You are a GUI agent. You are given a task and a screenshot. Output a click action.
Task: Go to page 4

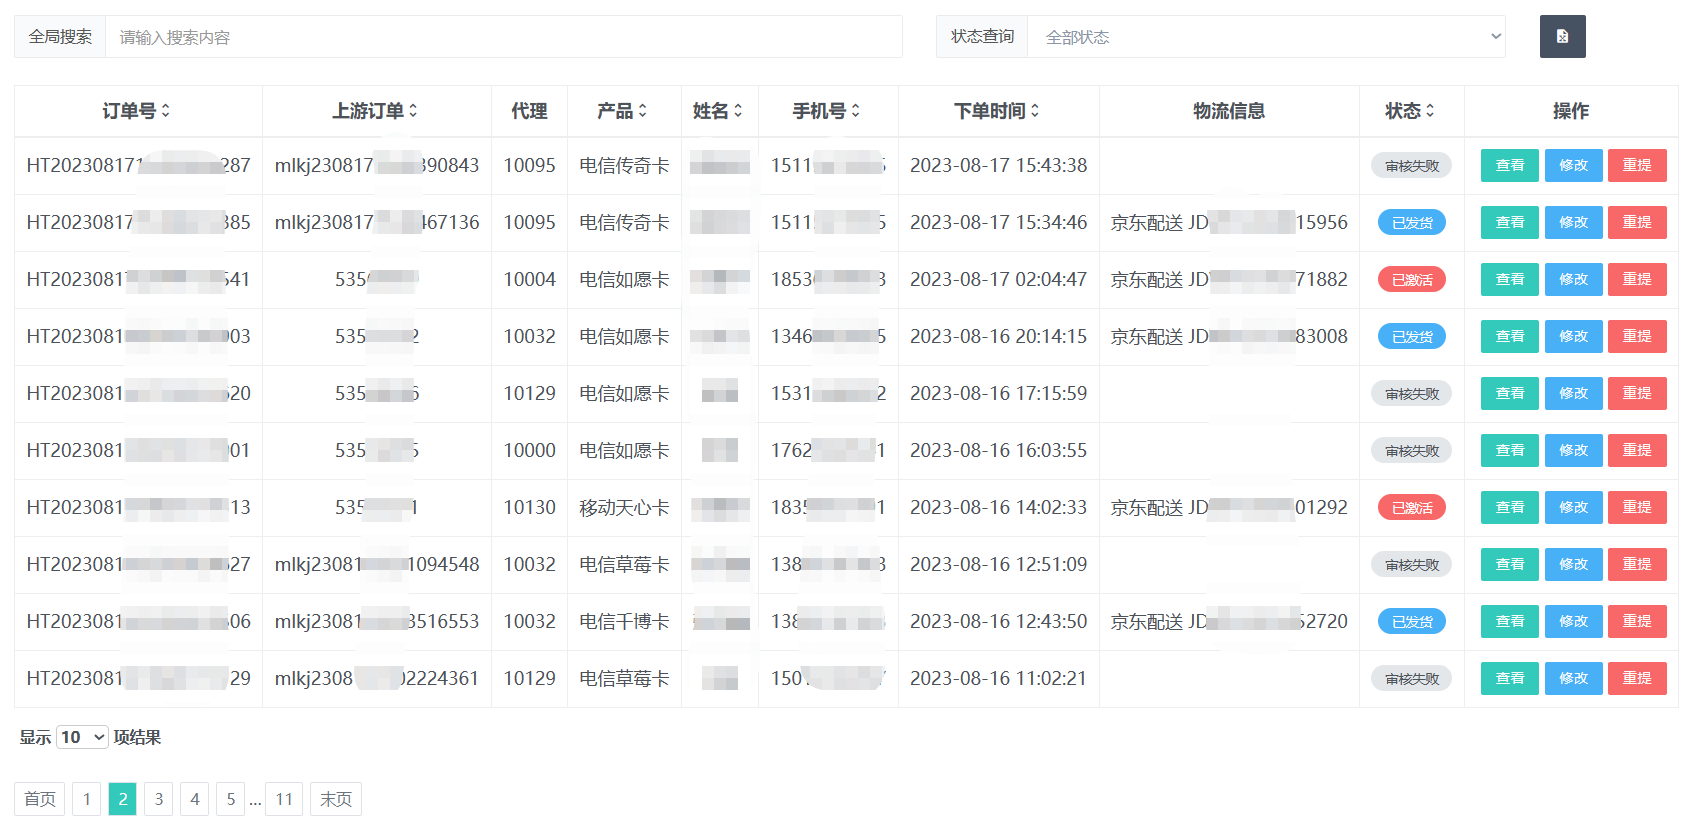195,799
